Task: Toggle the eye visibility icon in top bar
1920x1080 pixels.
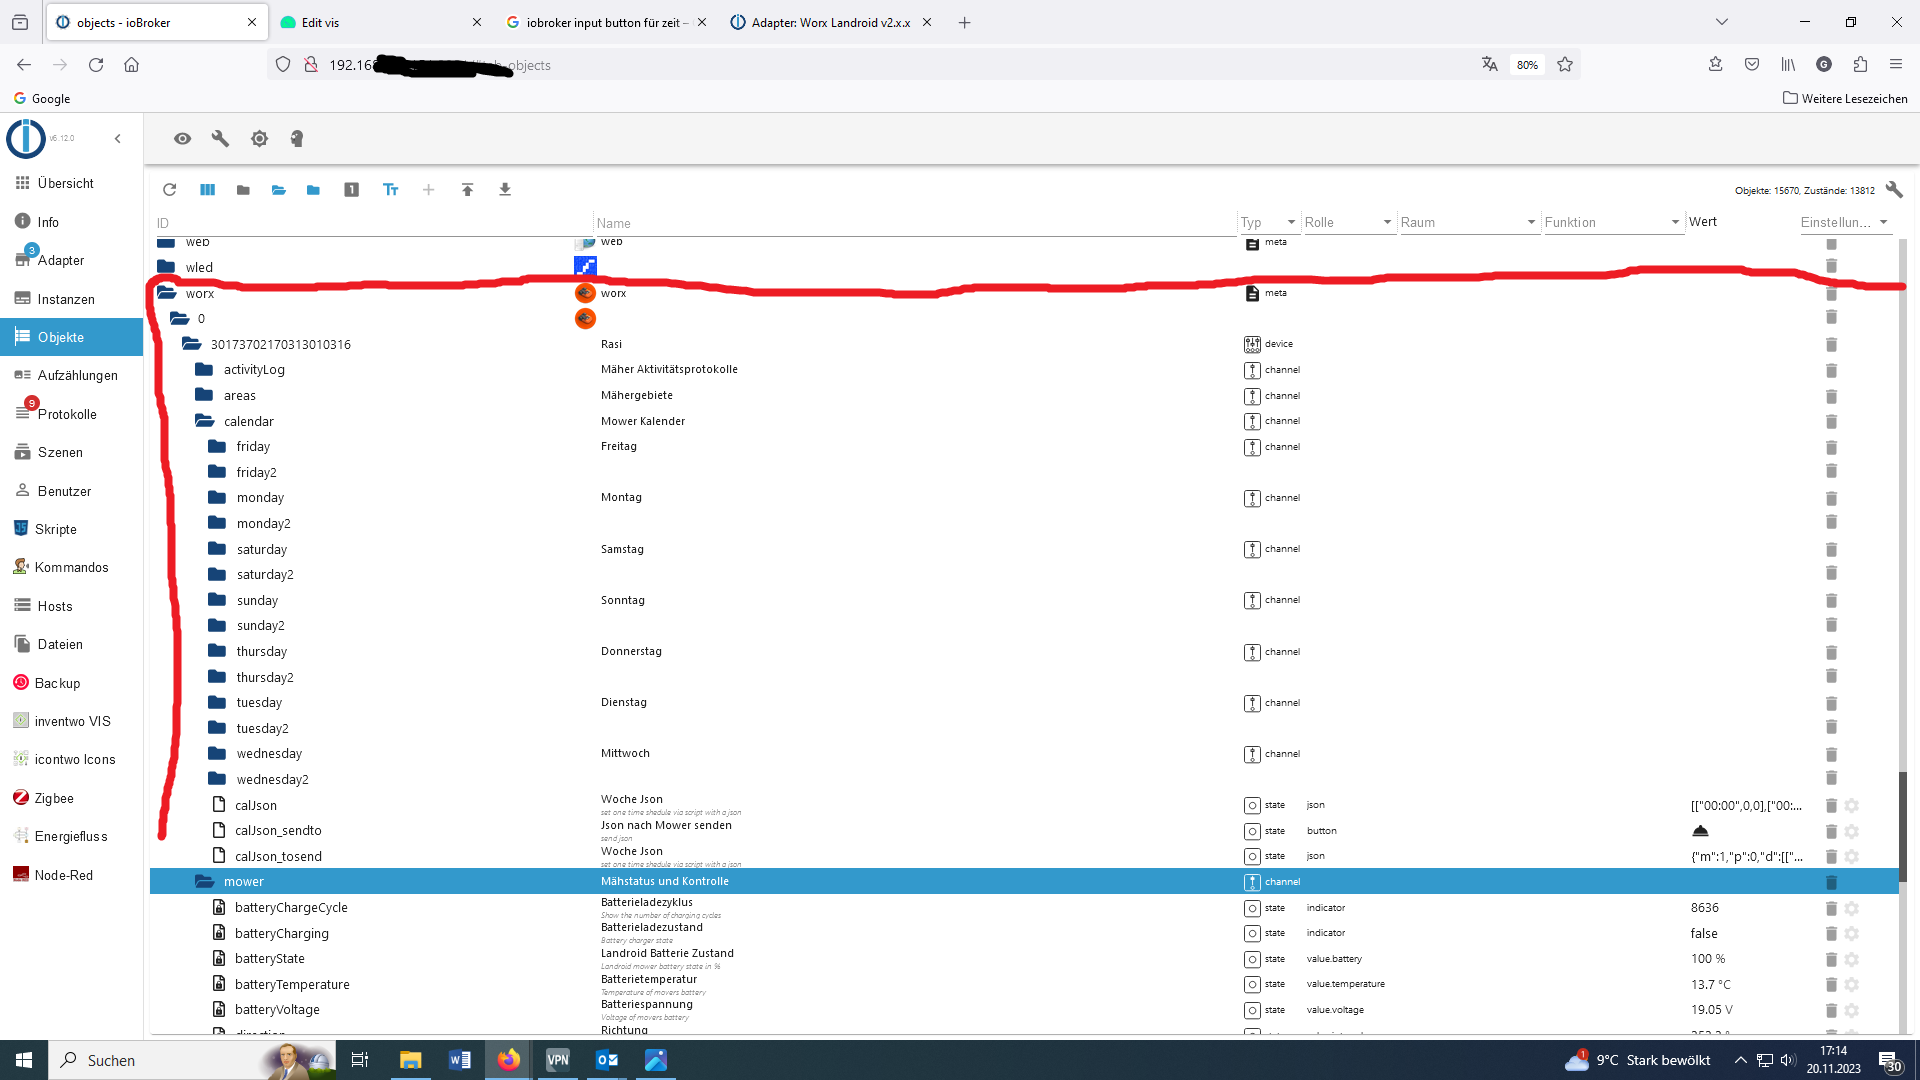Action: 182,139
